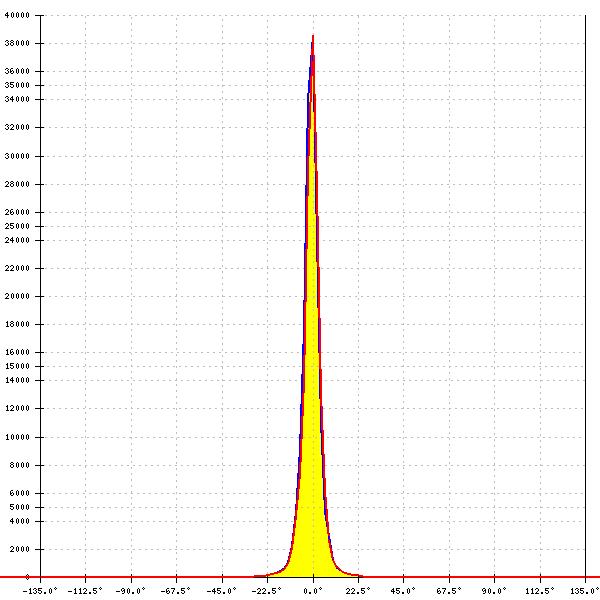Click the 10000 y-axis label

pyautogui.click(x=17, y=437)
